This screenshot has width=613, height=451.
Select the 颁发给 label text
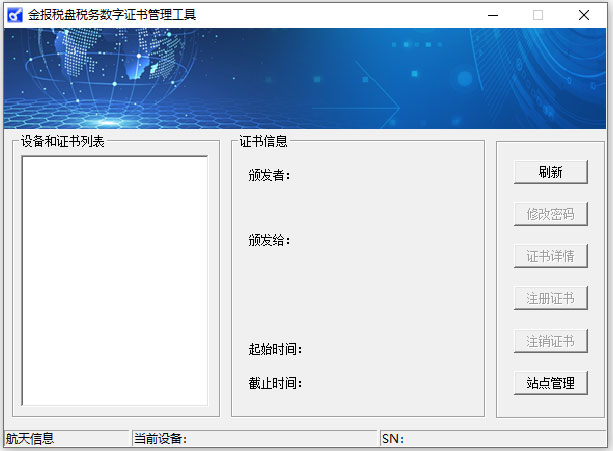269,240
